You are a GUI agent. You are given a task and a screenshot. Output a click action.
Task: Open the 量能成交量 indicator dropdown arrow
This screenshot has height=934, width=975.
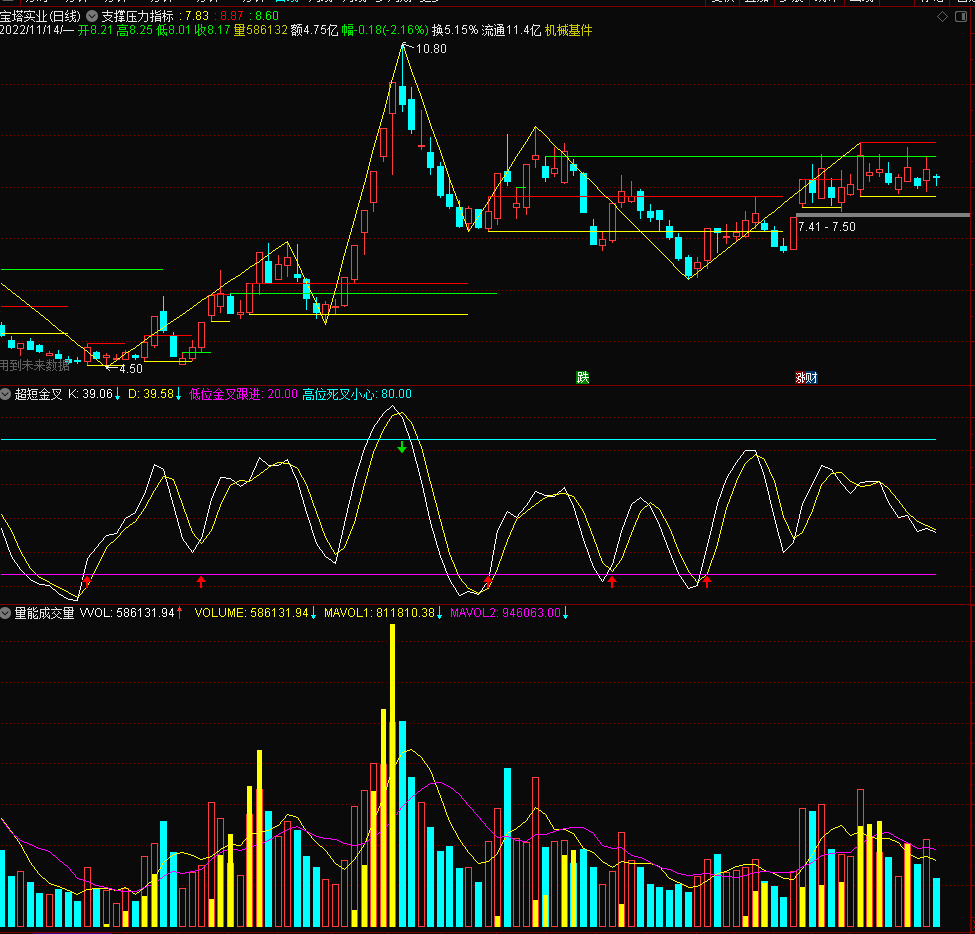pos(6,613)
